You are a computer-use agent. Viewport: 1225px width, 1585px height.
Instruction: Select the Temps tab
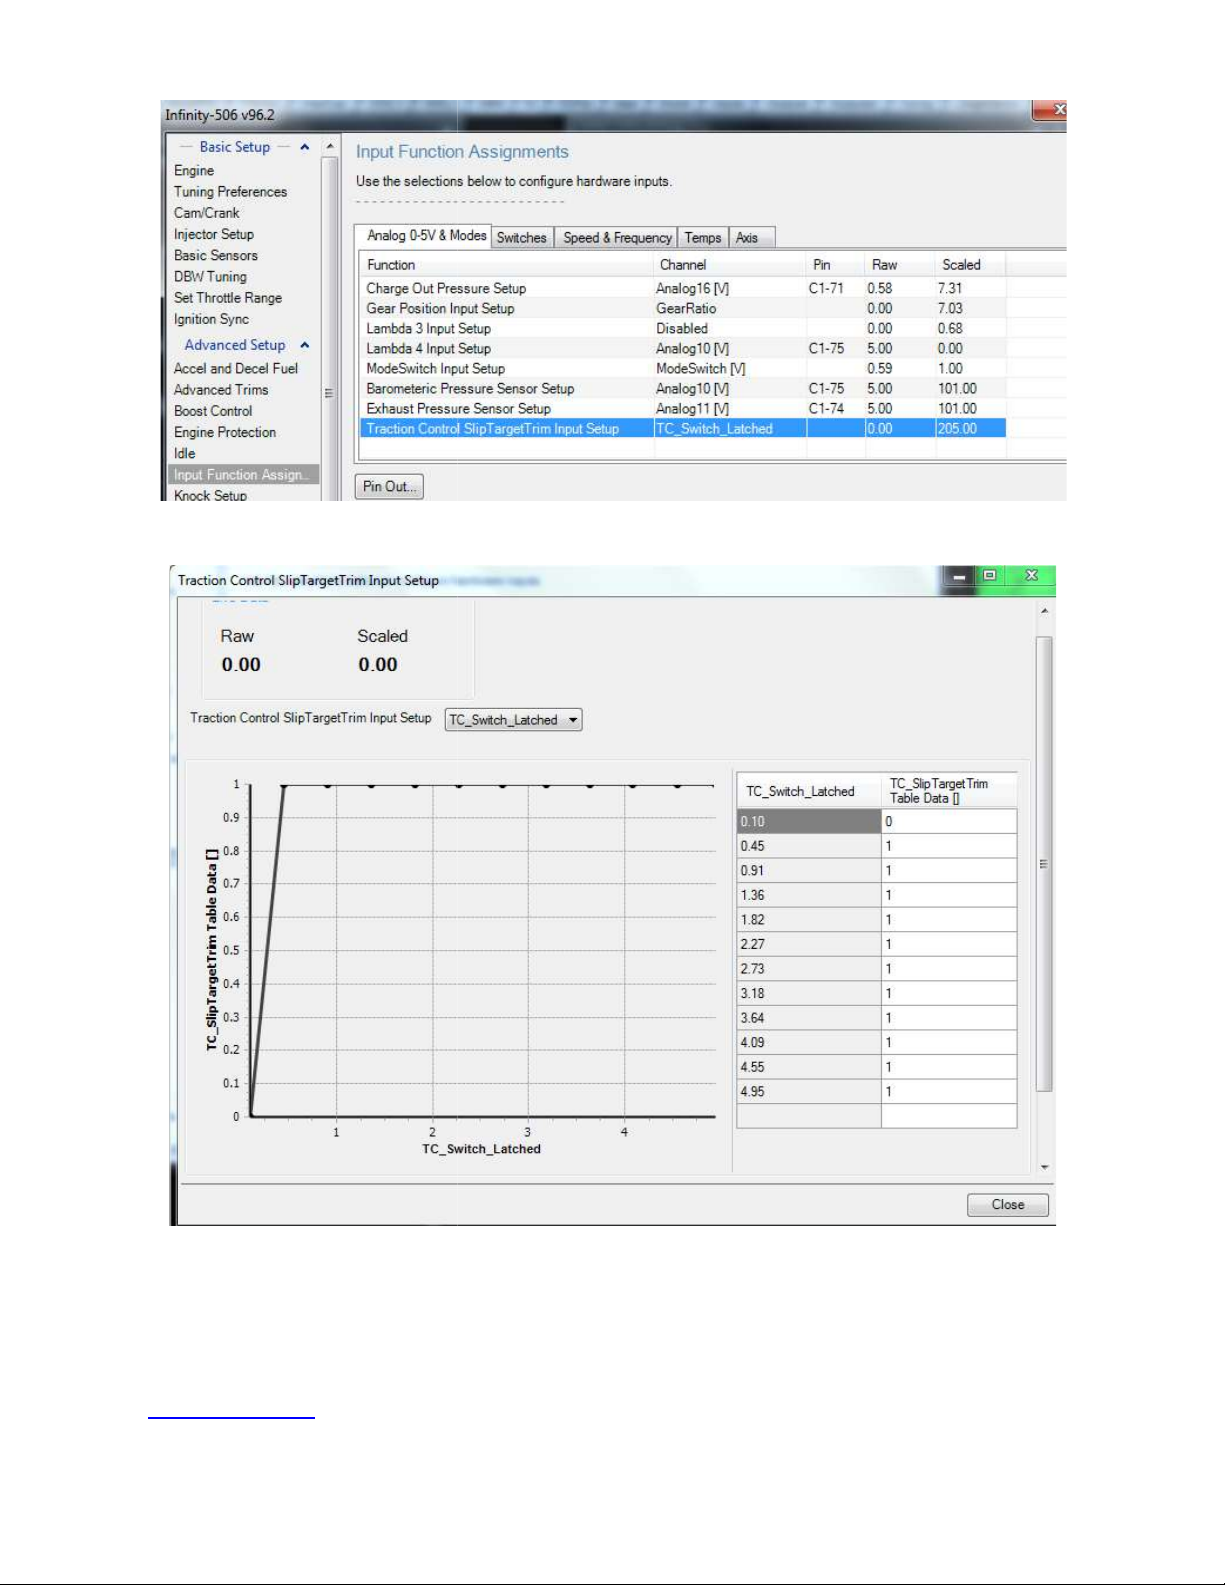coord(702,238)
